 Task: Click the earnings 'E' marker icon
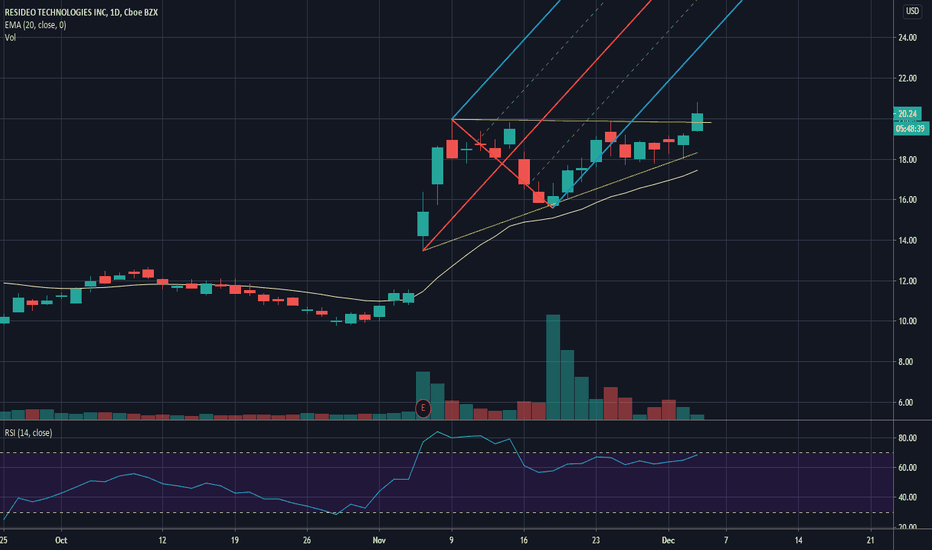pyautogui.click(x=423, y=408)
